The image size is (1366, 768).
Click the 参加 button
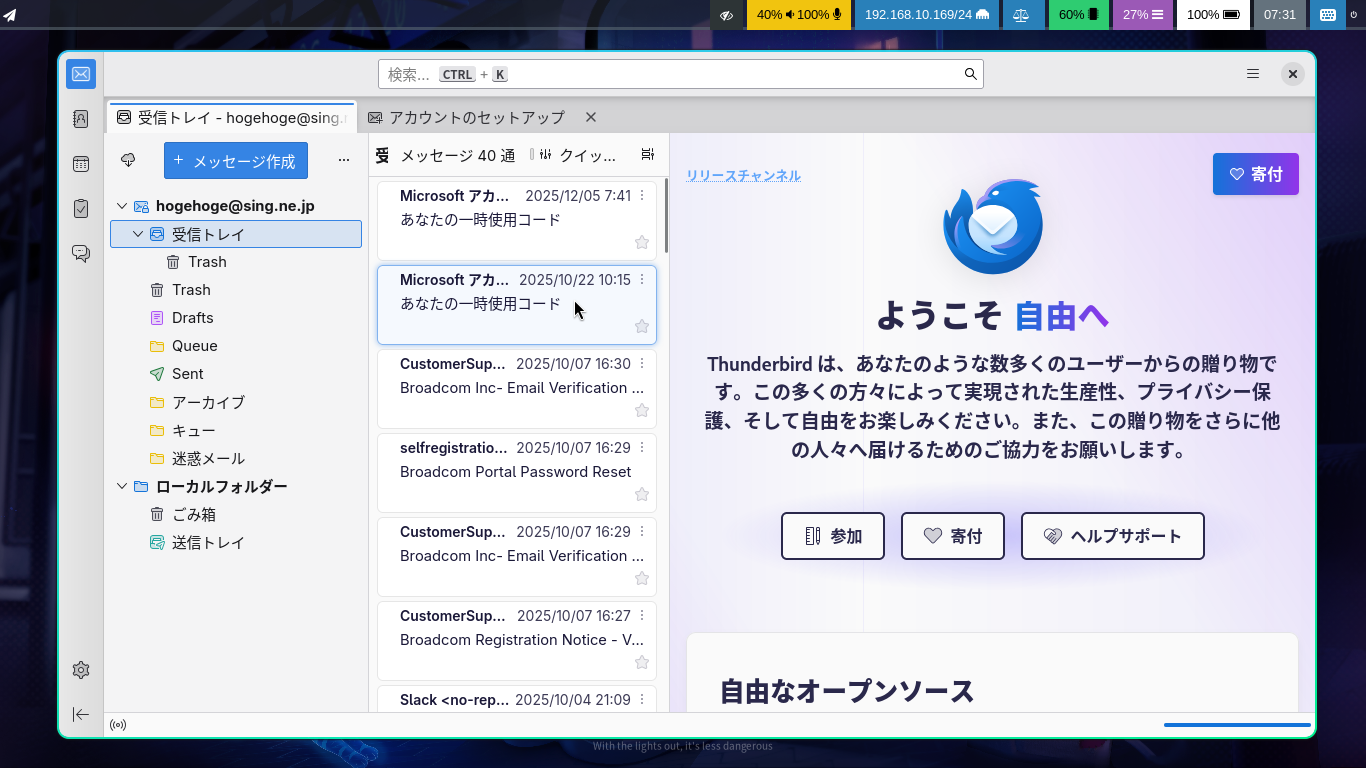pos(833,536)
